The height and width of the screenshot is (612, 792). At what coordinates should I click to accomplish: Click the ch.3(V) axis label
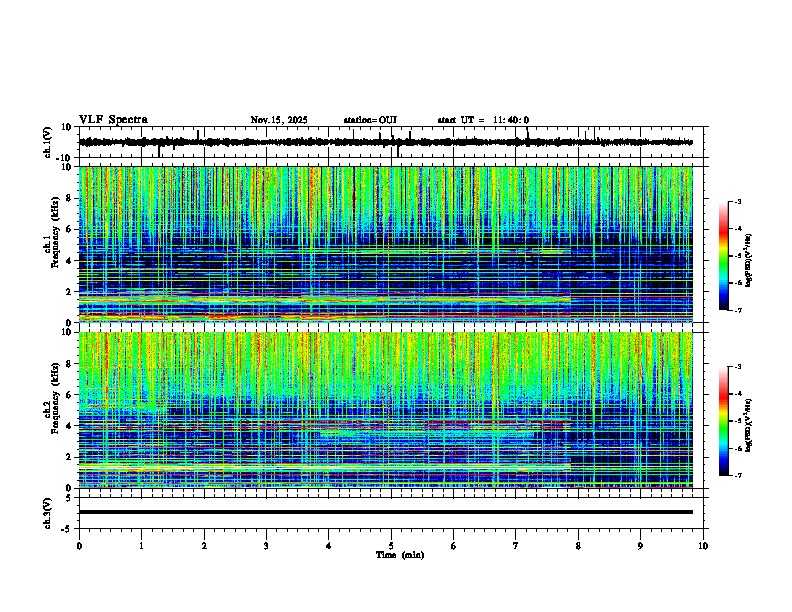pos(47,513)
